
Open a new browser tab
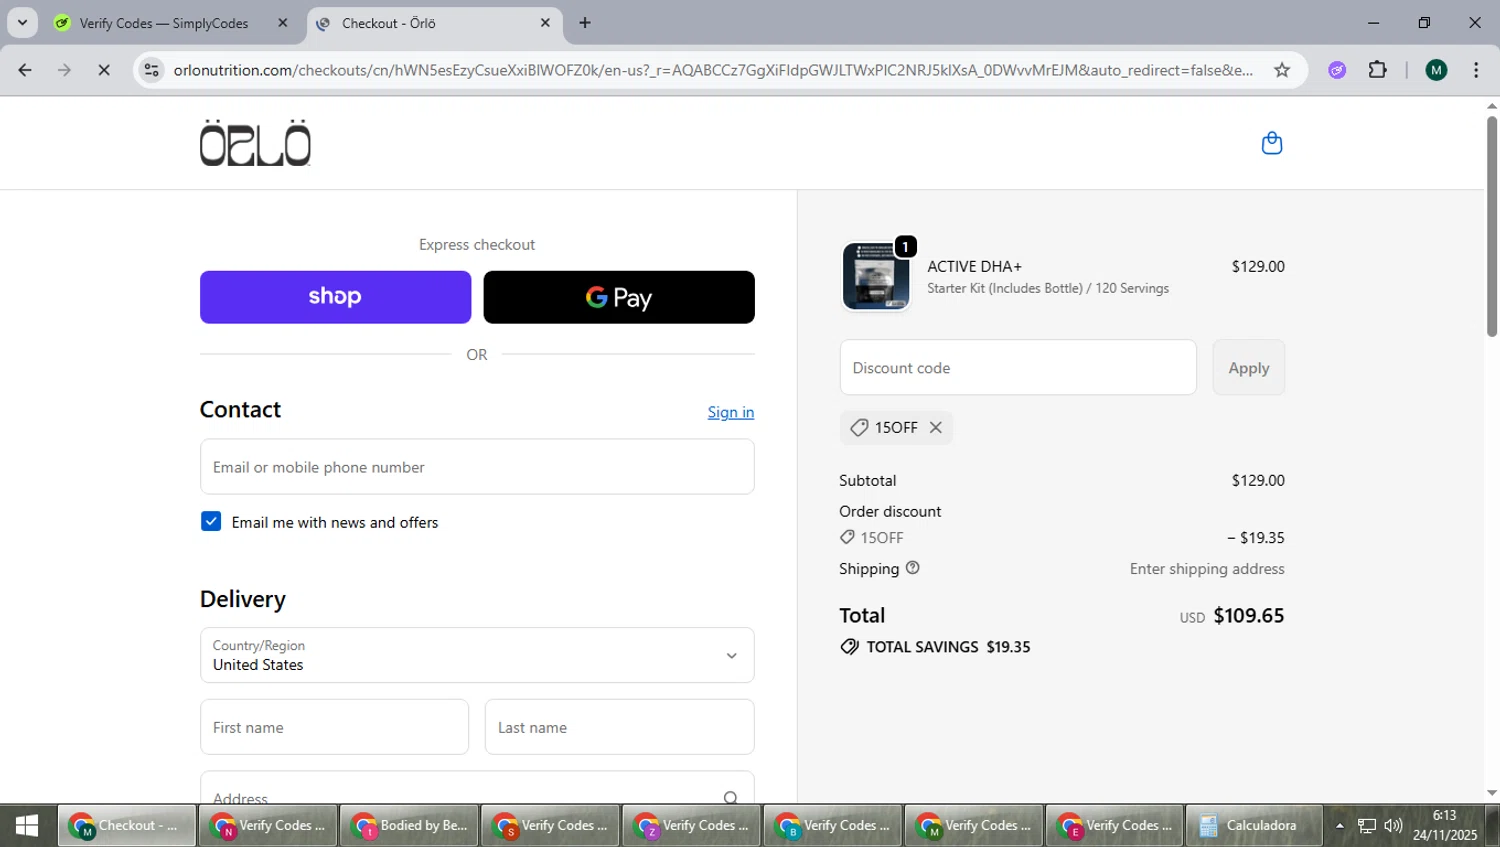585,23
